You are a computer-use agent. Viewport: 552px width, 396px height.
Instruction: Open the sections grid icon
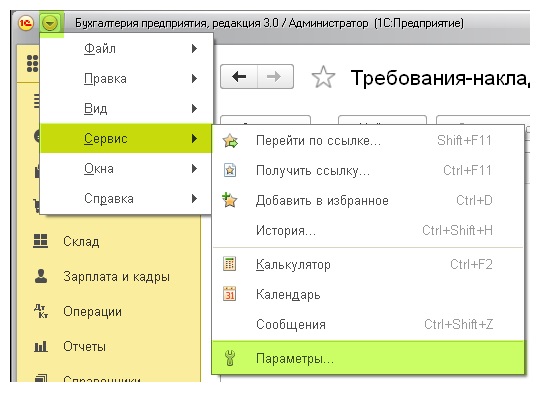pos(32,64)
